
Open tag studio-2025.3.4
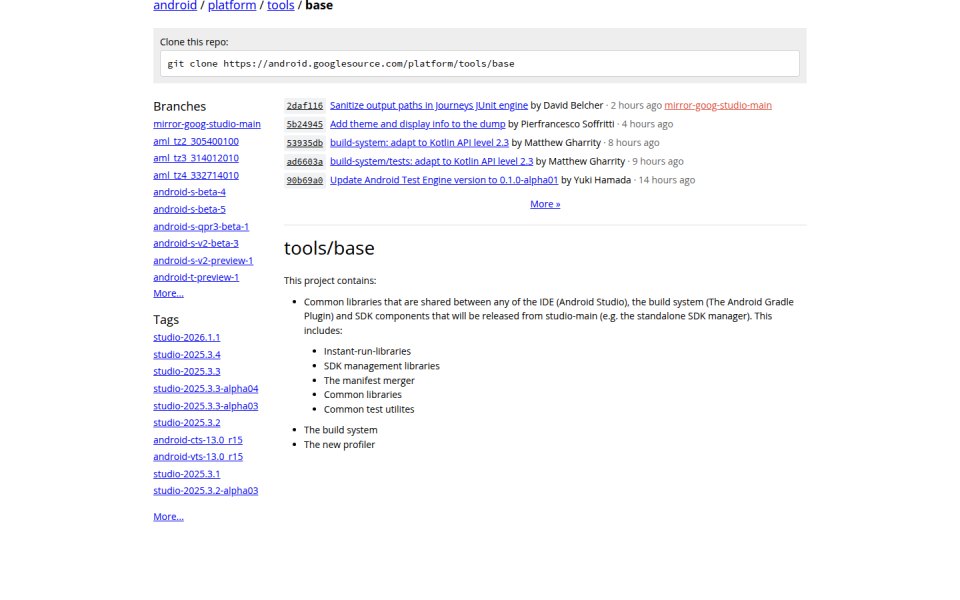coord(187,354)
